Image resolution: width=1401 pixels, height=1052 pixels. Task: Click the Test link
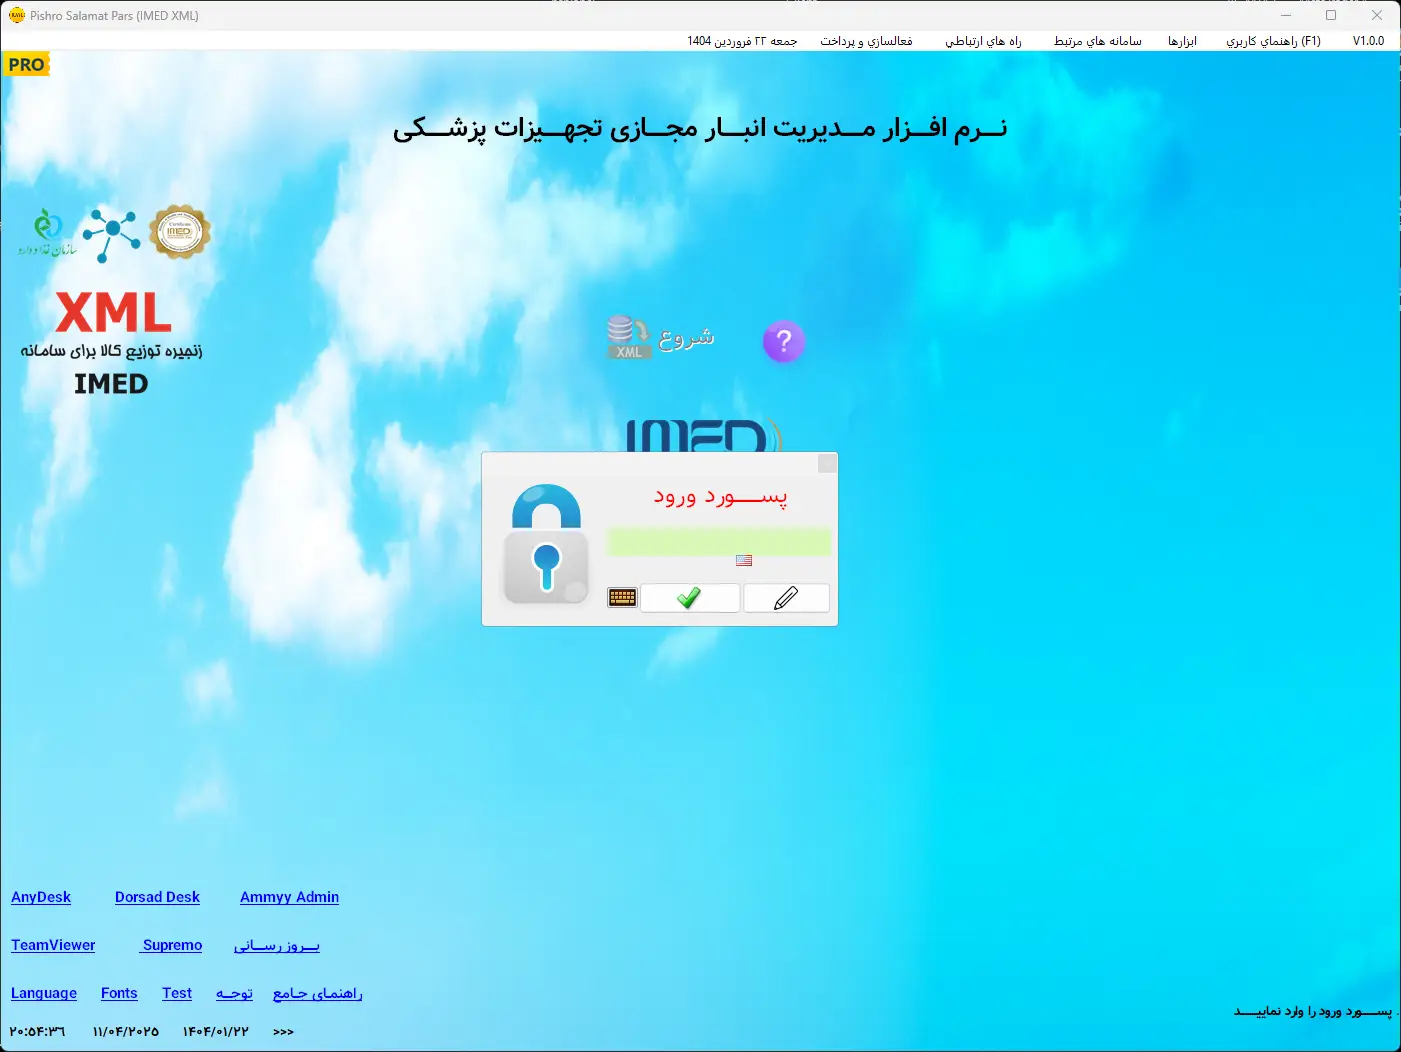pos(177,993)
